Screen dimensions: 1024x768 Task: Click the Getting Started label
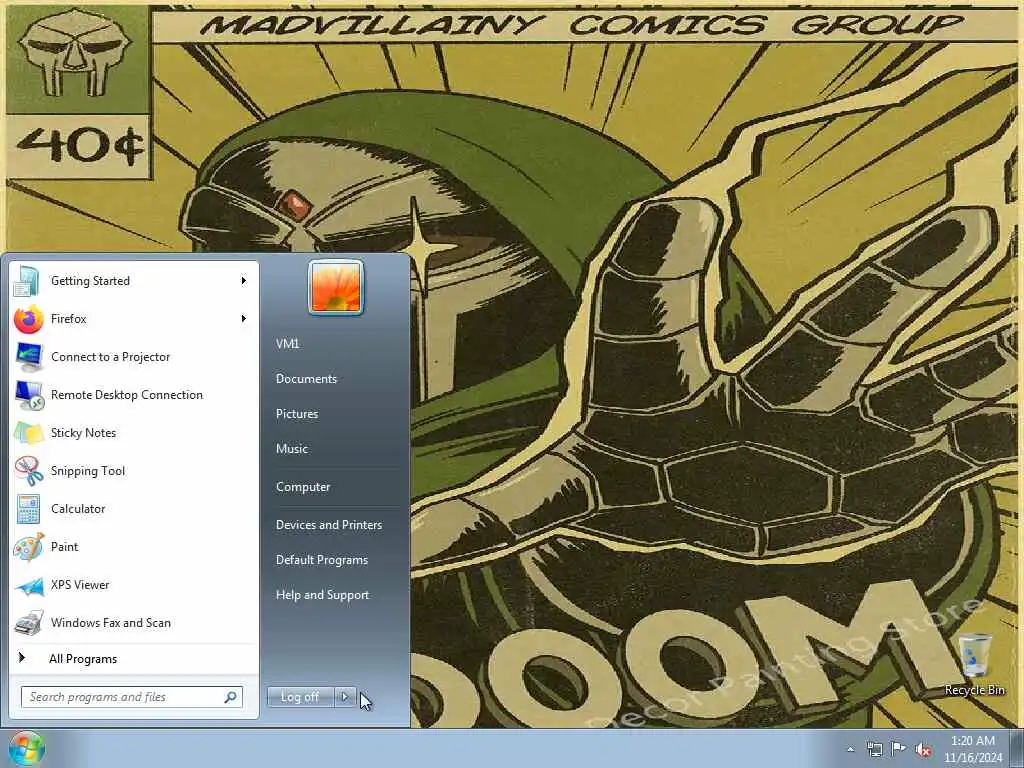tap(90, 281)
